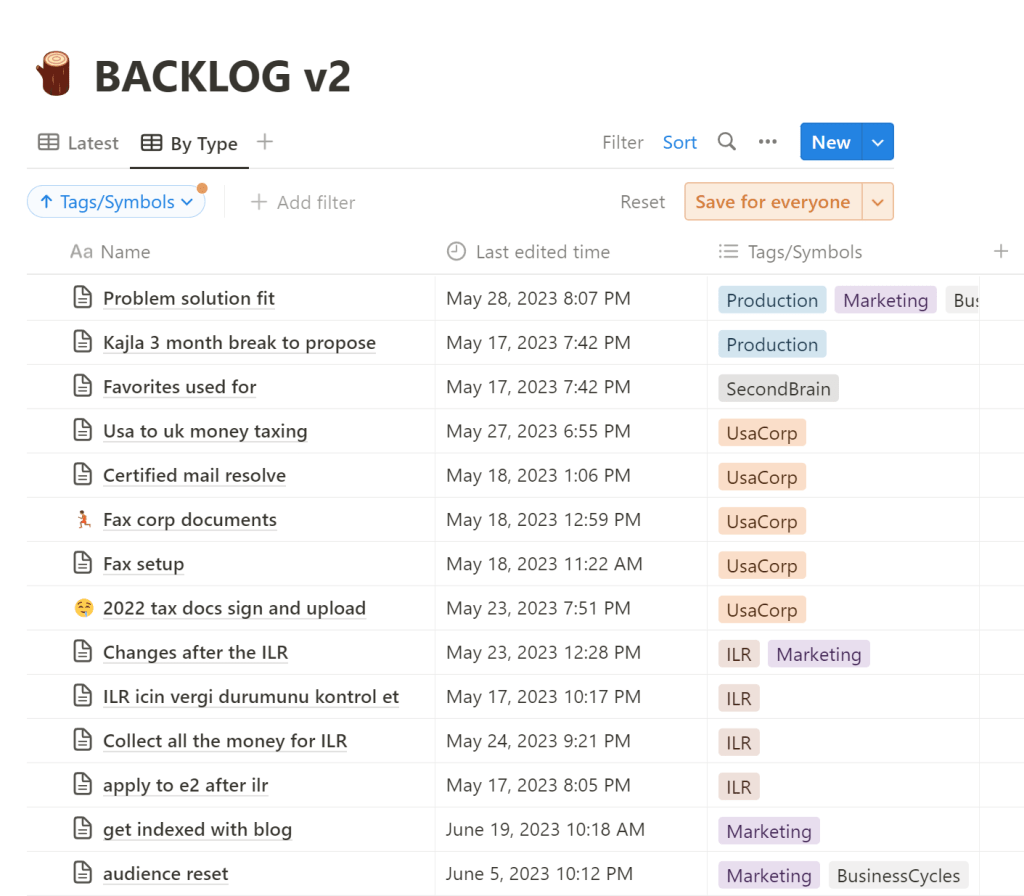1024x896 pixels.
Task: Click the Name column header
Action: click(110, 252)
